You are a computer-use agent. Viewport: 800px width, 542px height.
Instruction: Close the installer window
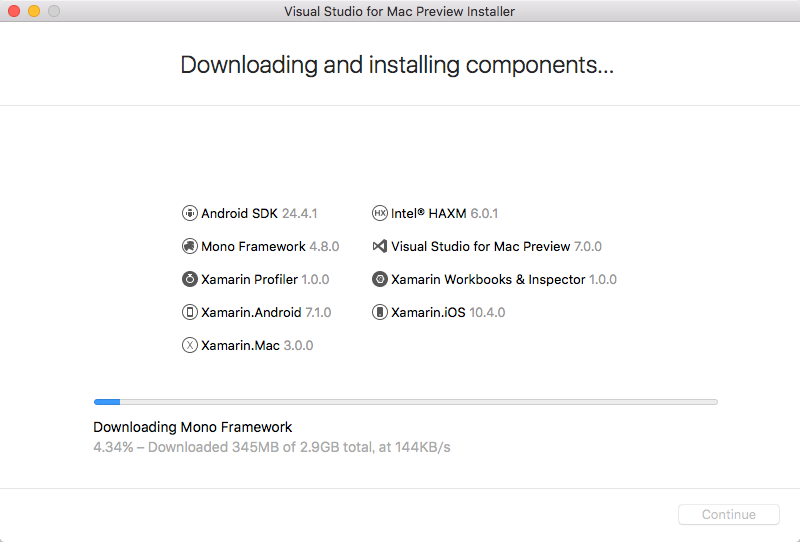[14, 11]
